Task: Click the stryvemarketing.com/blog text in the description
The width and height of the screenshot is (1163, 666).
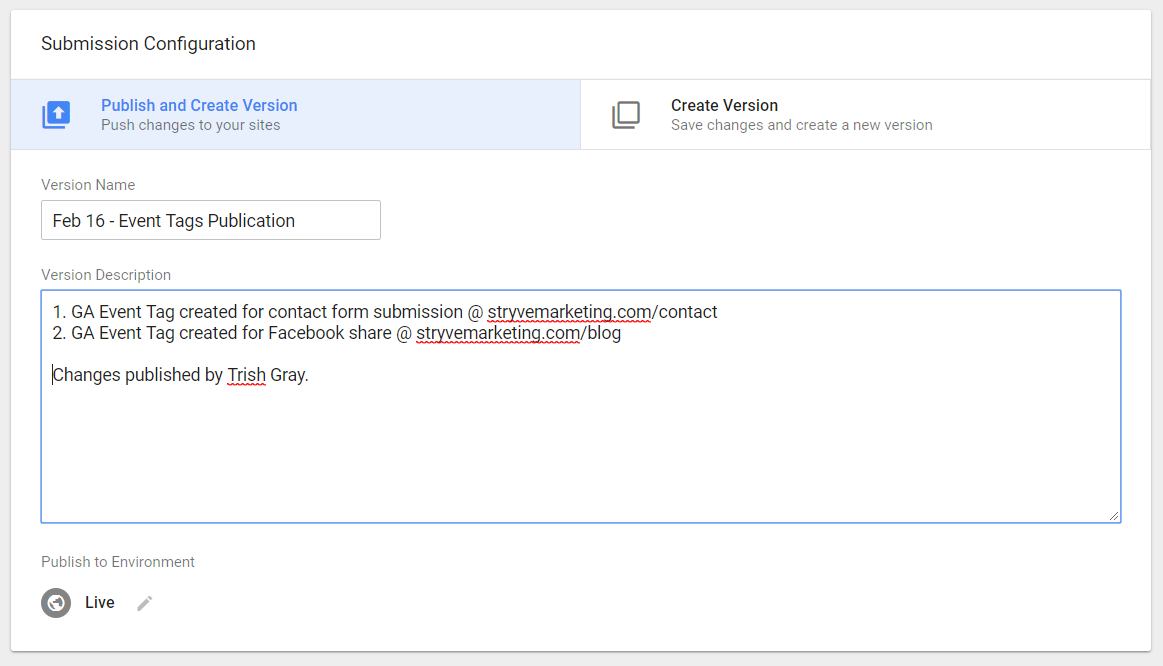Action: (x=518, y=333)
